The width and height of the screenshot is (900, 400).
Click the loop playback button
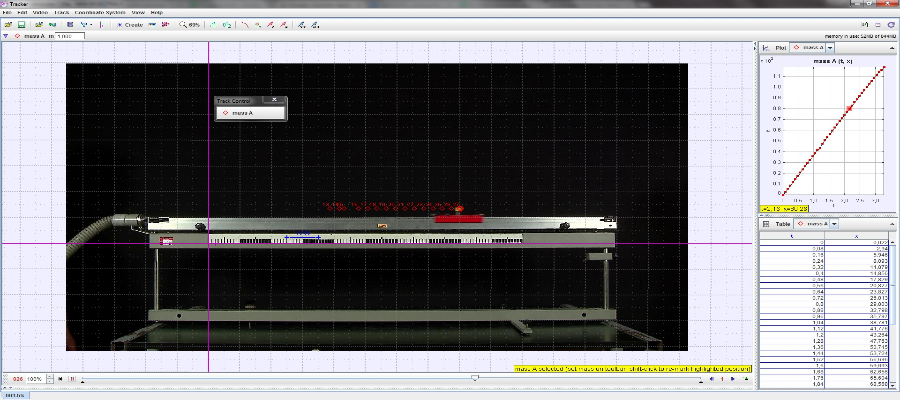(x=746, y=379)
